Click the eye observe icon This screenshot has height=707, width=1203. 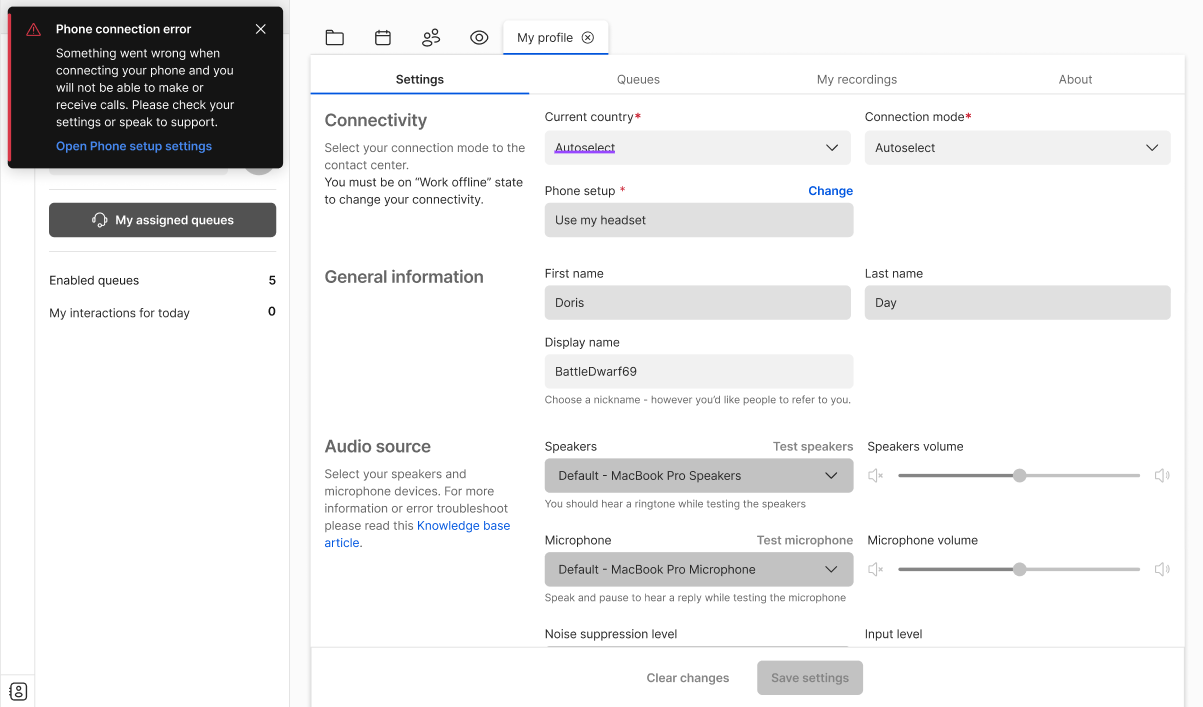(x=478, y=37)
